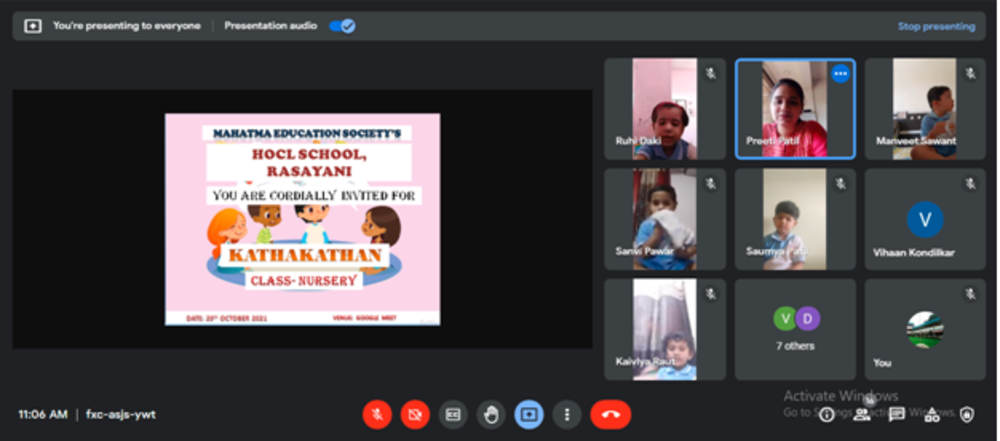The image size is (1000, 441).
Task: Click the present screen icon
Action: 529,414
